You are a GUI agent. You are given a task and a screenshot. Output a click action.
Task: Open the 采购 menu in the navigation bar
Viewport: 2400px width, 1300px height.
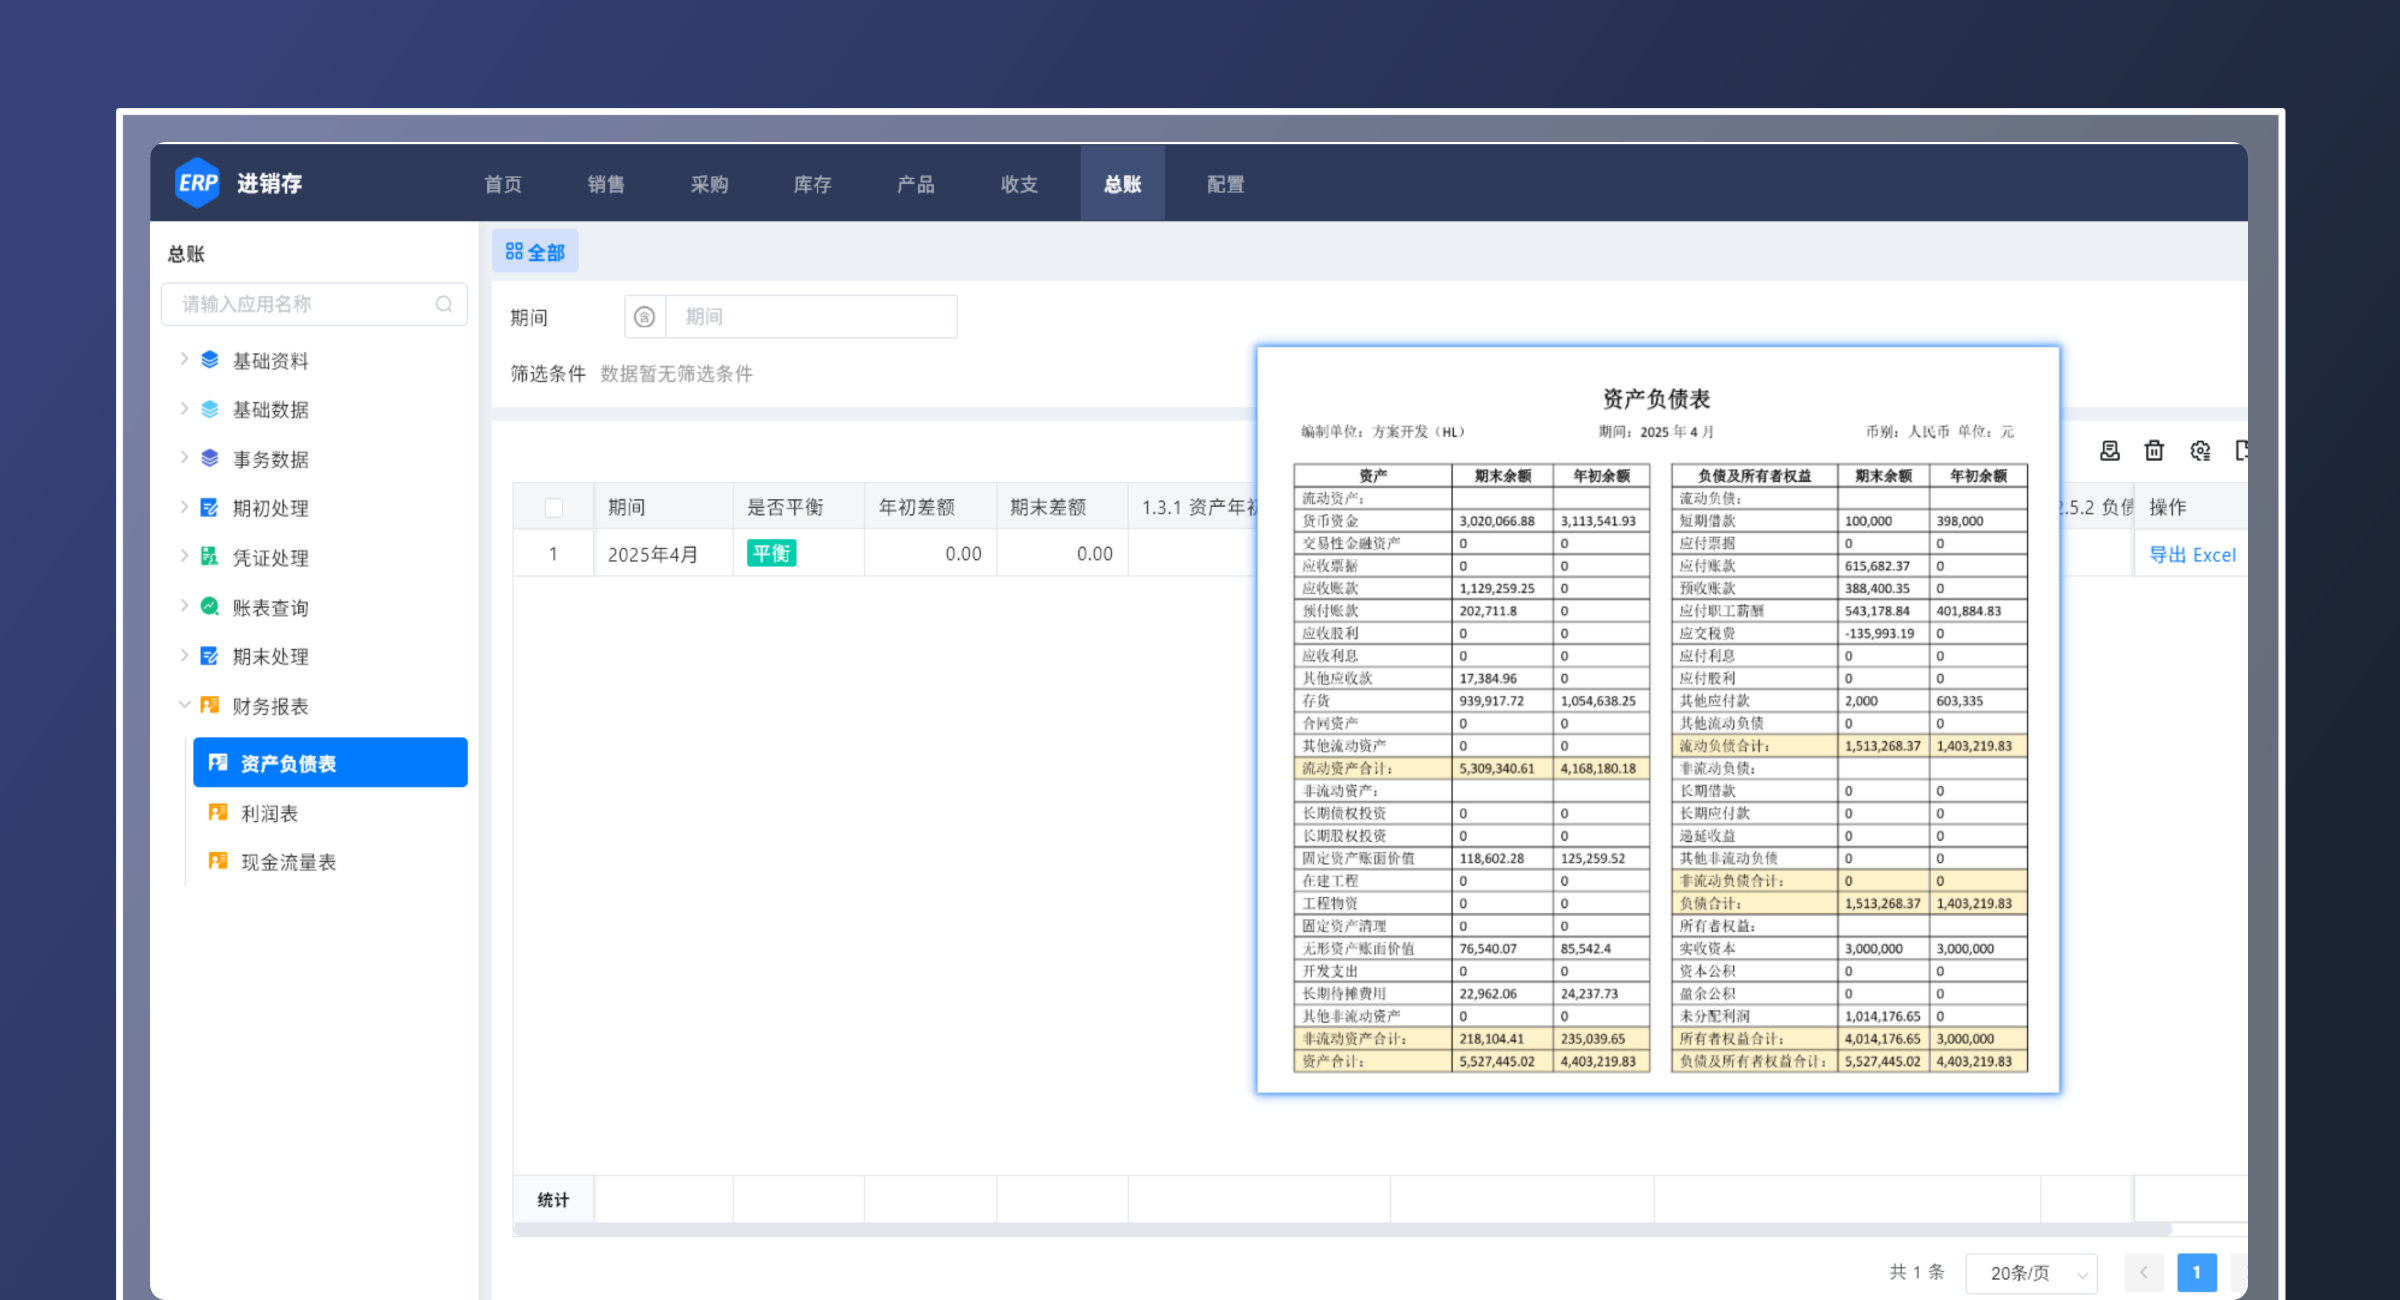tap(710, 183)
